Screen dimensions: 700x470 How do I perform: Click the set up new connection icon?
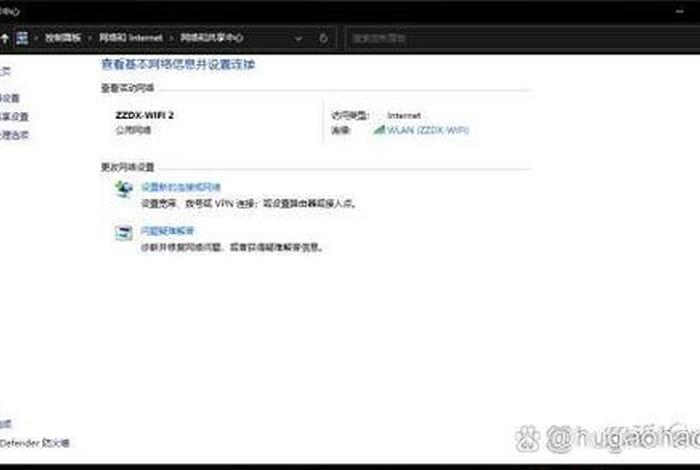click(124, 189)
